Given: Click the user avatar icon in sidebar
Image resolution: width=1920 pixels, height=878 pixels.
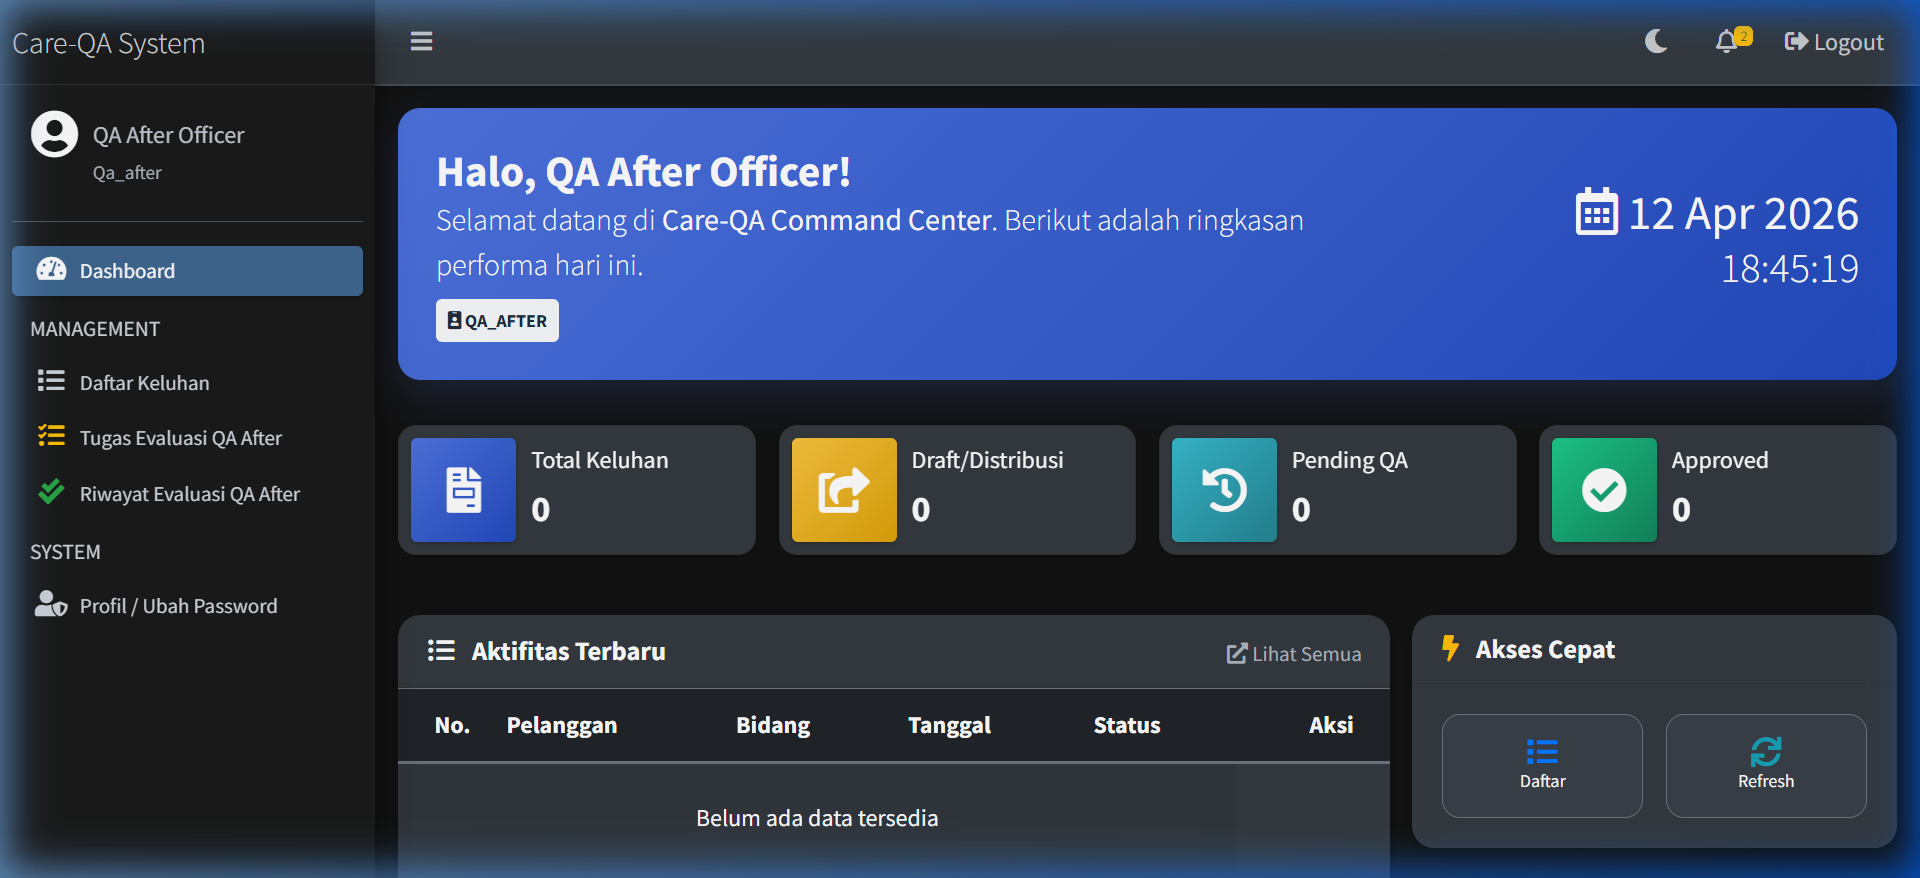Looking at the screenshot, I should (54, 134).
